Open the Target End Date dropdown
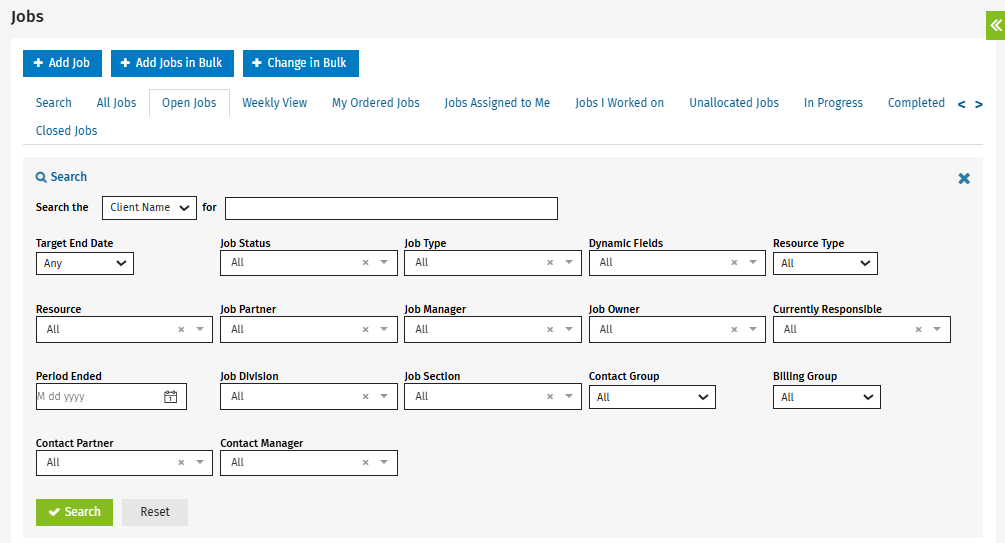The width and height of the screenshot is (1005, 543). pos(85,263)
